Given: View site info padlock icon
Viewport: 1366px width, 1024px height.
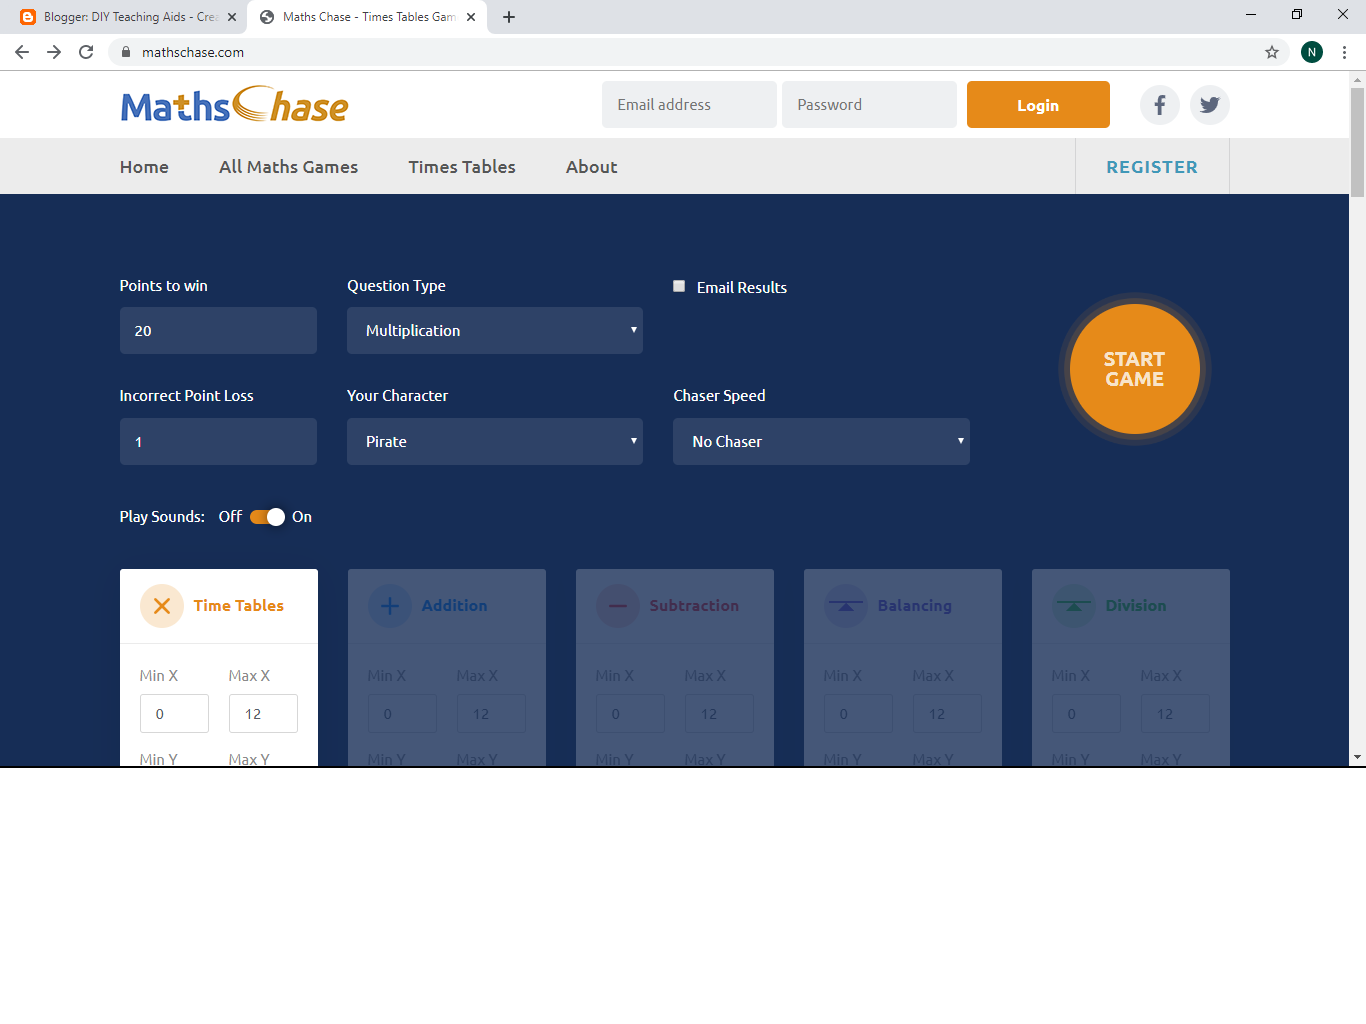Looking at the screenshot, I should (x=126, y=52).
